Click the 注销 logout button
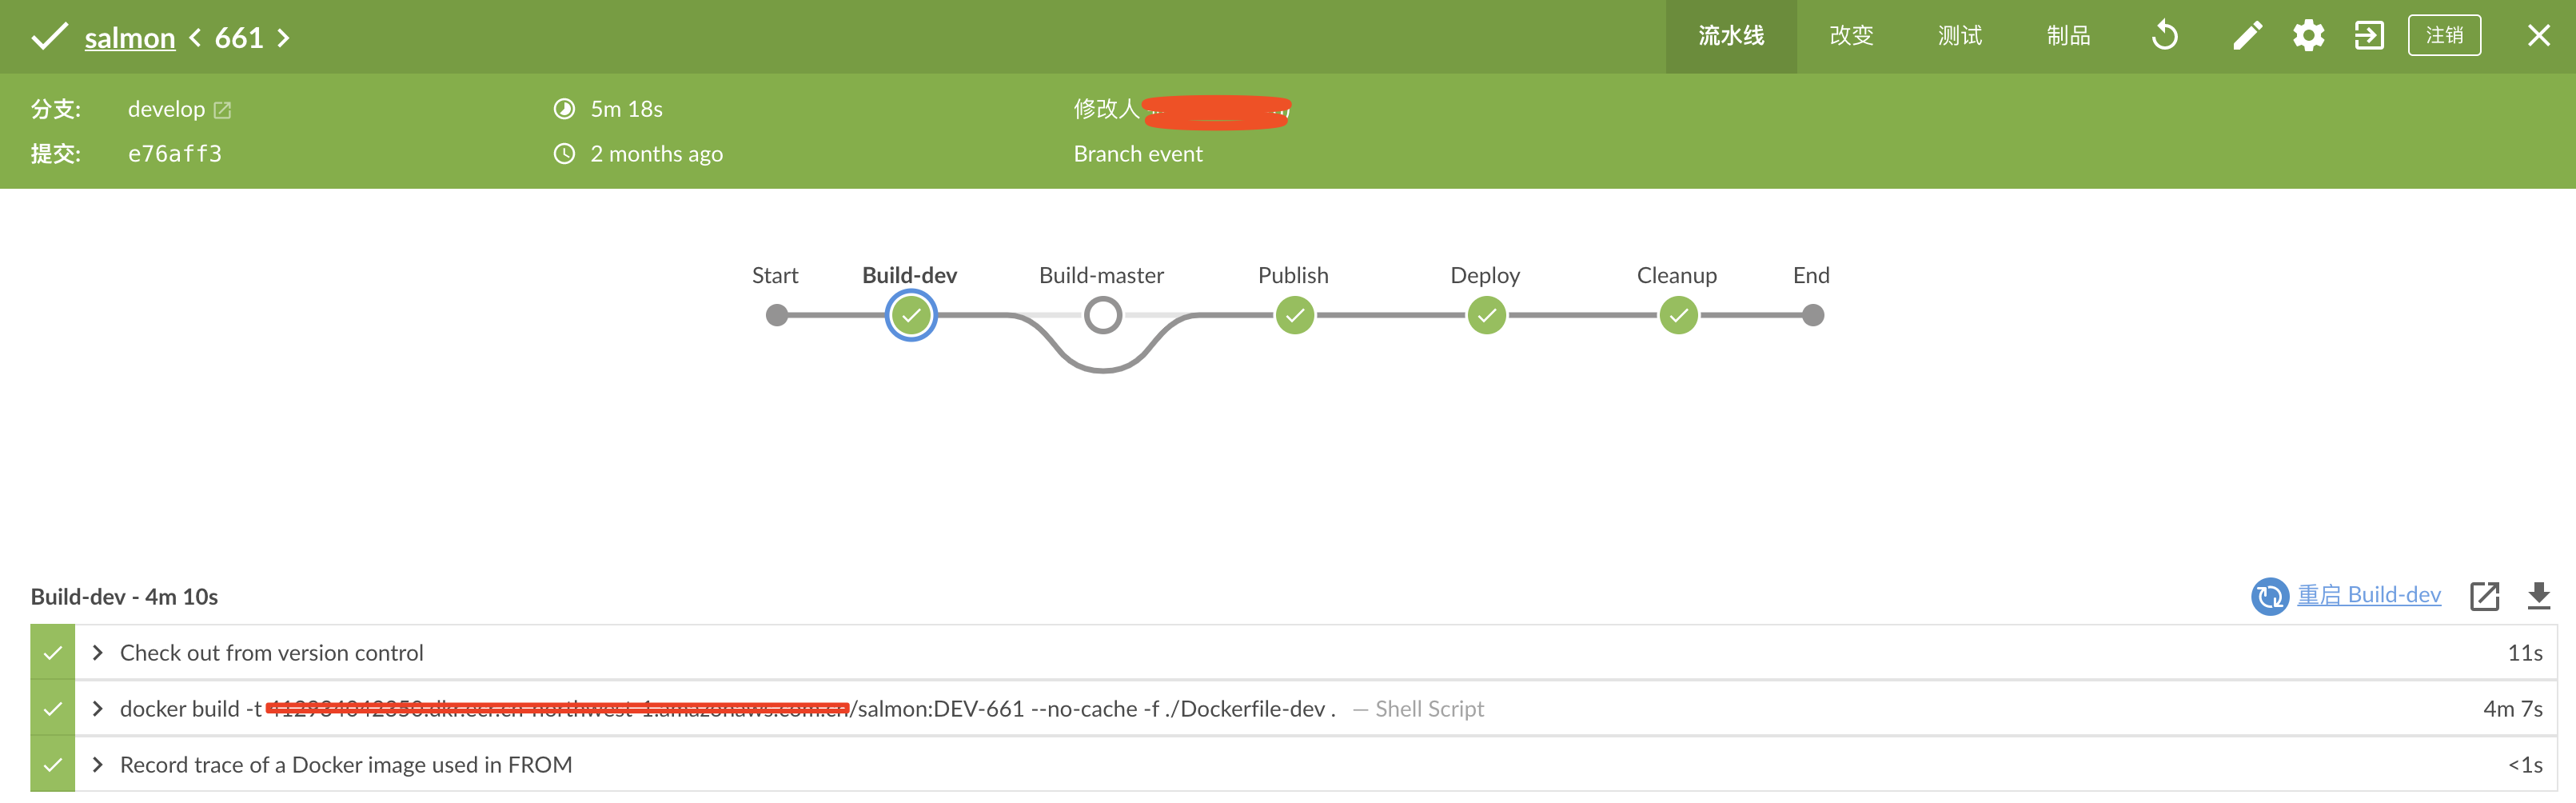The height and width of the screenshot is (803, 2576). pos(2444,36)
